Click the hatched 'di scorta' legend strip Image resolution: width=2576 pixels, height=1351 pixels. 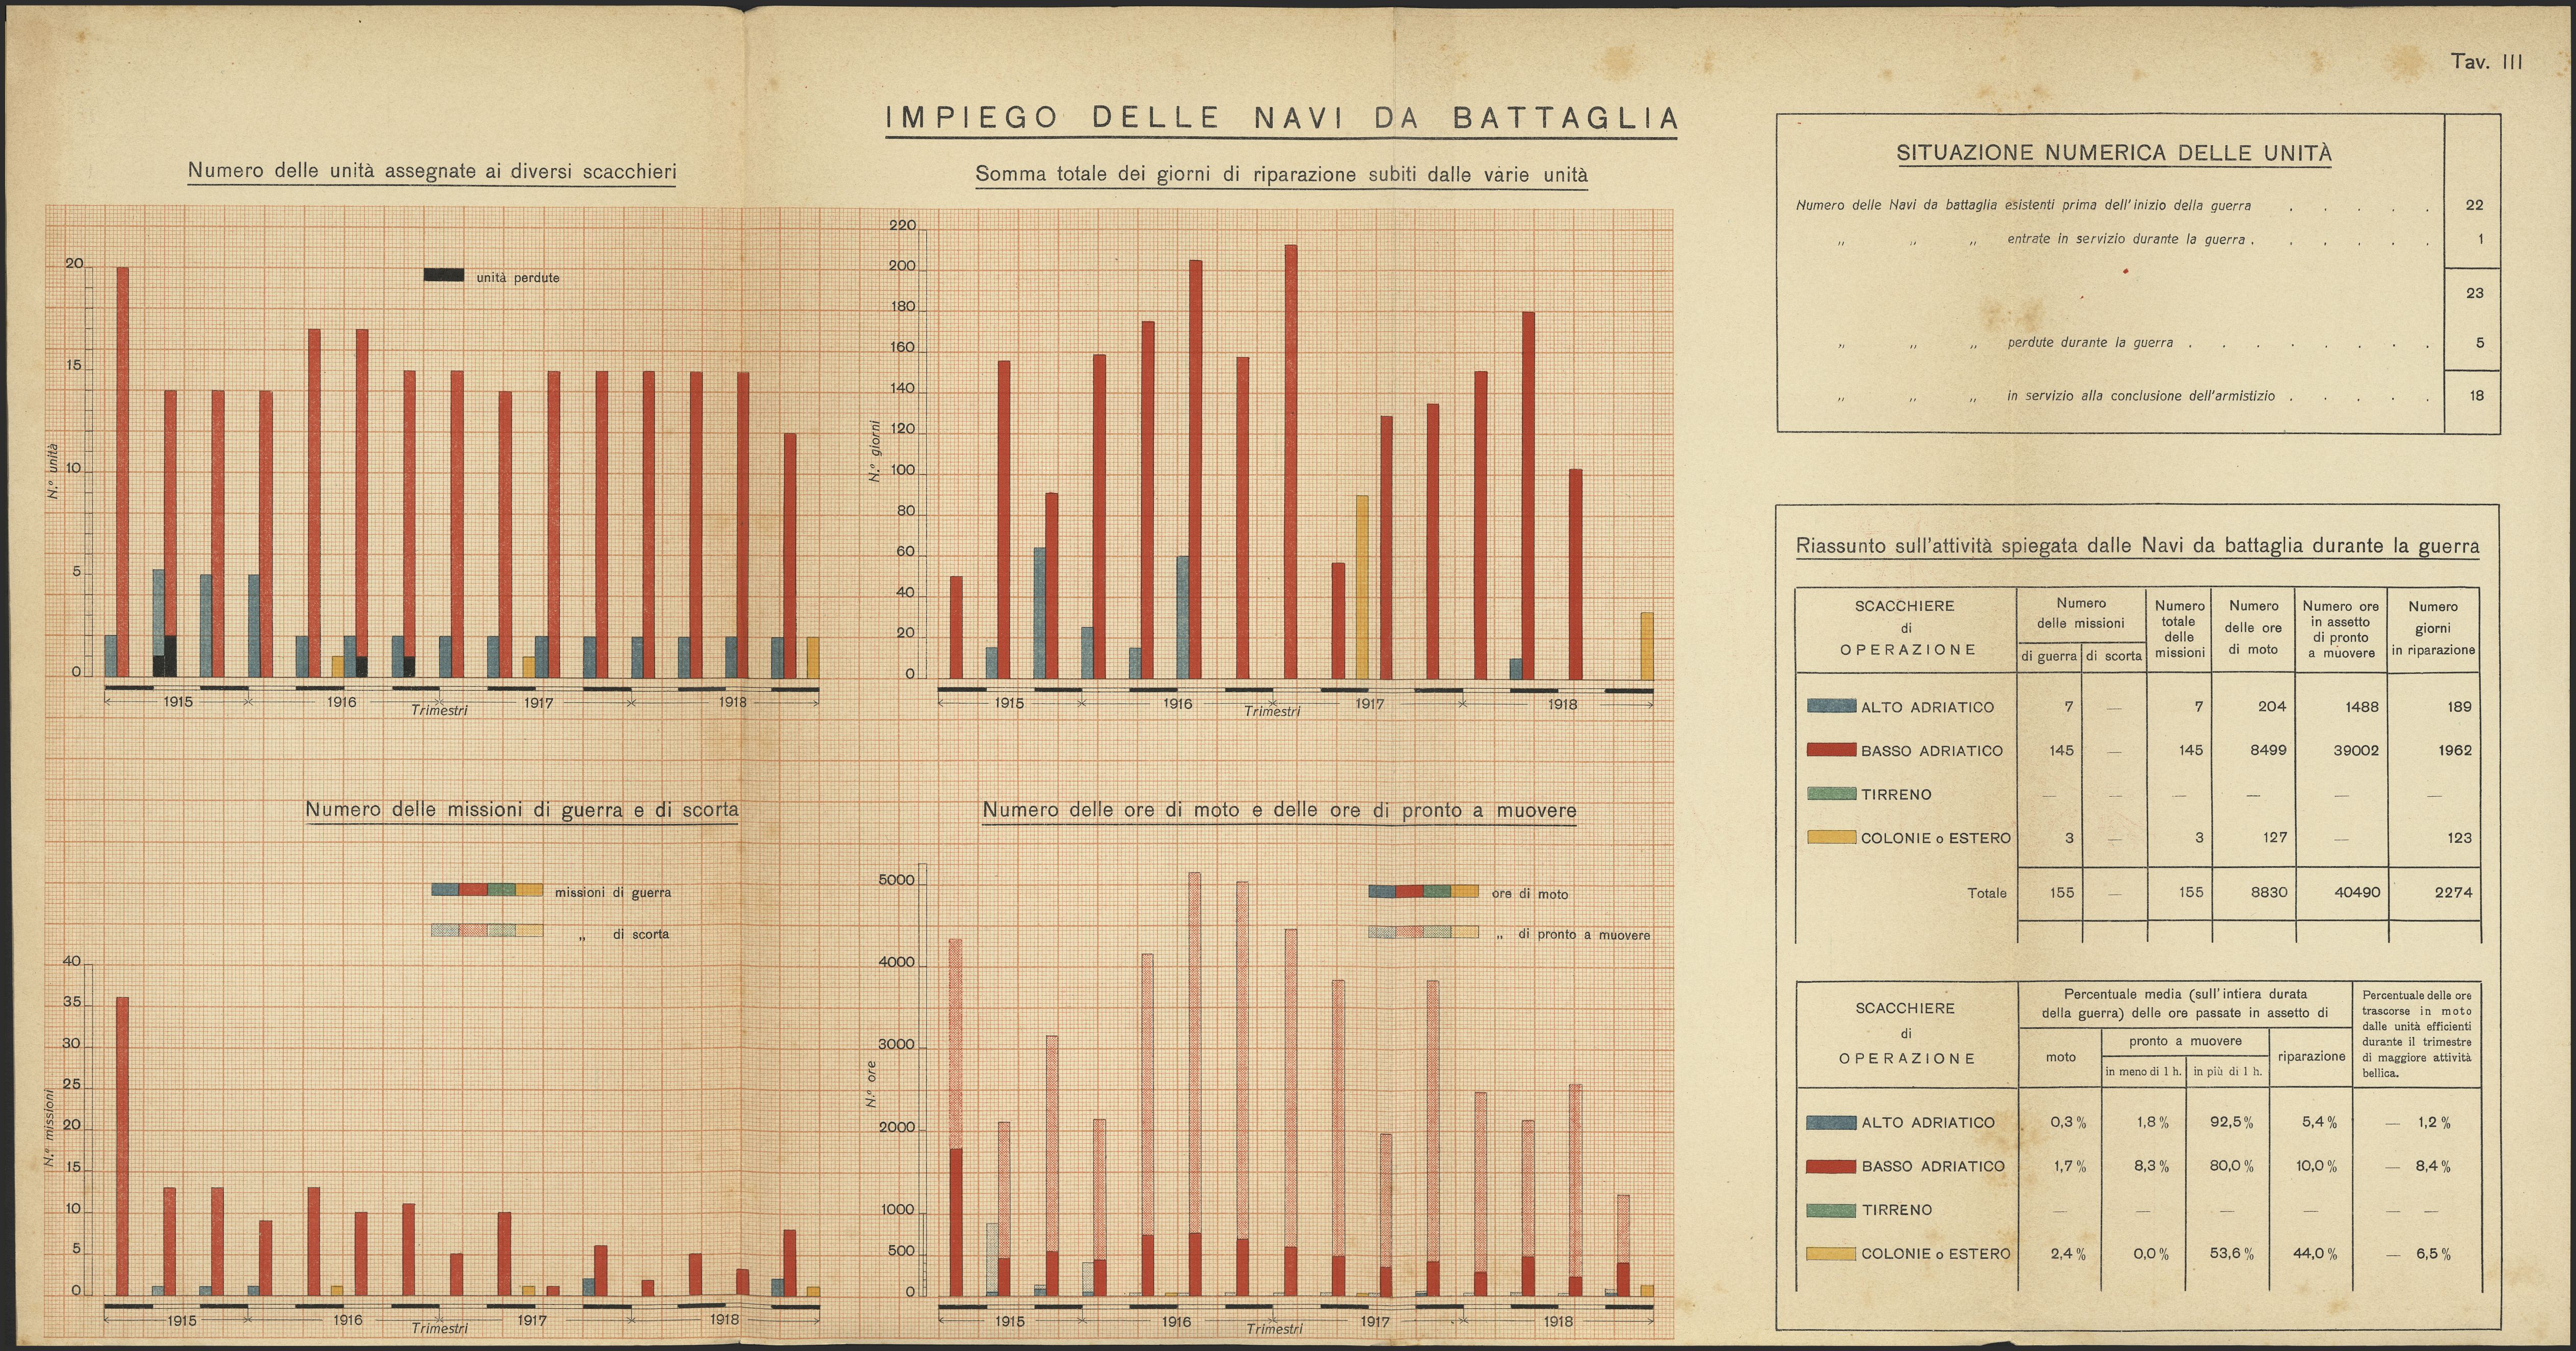487,931
